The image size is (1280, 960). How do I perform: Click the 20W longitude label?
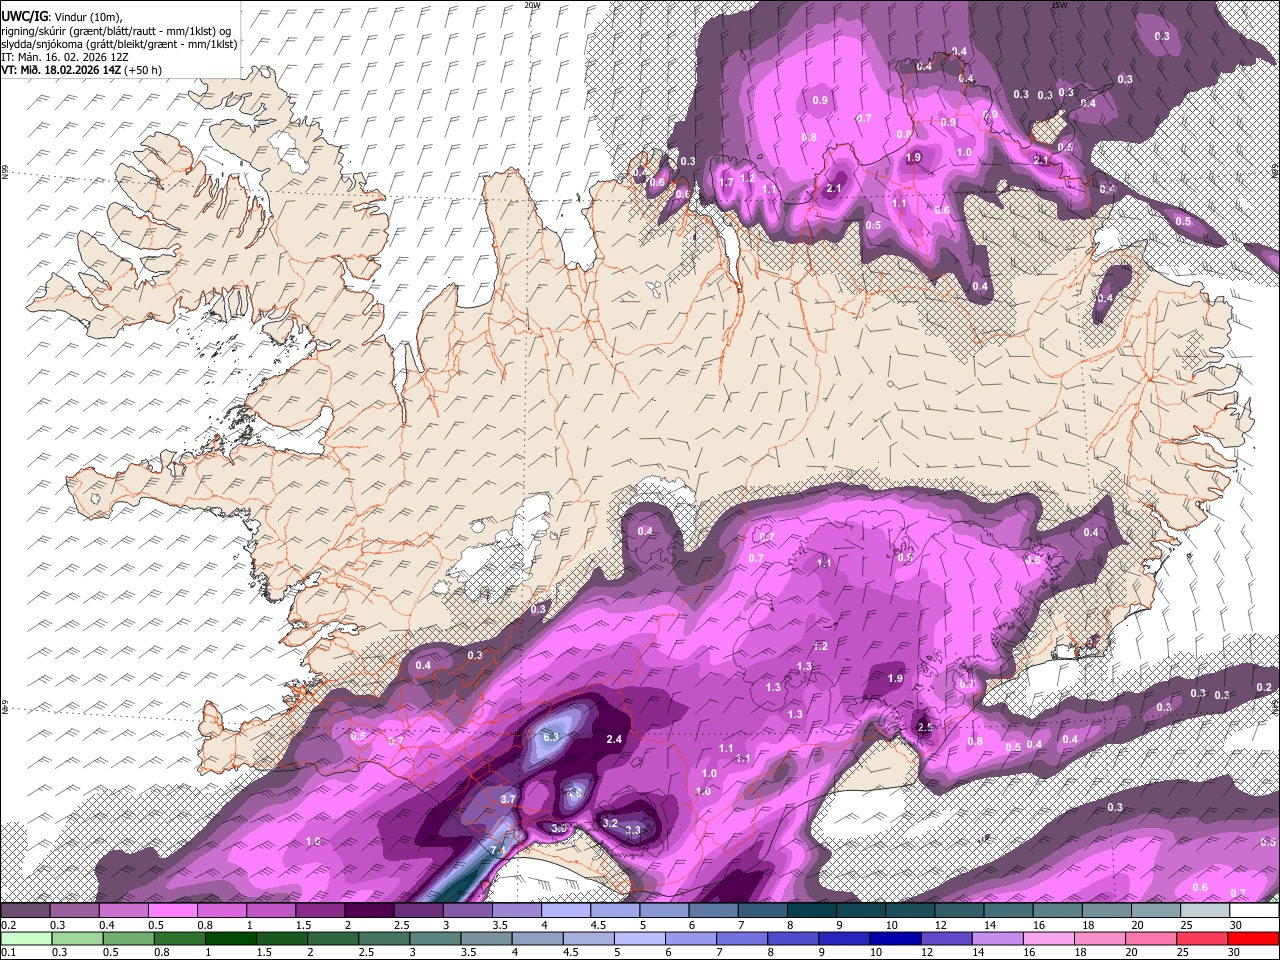532,5
